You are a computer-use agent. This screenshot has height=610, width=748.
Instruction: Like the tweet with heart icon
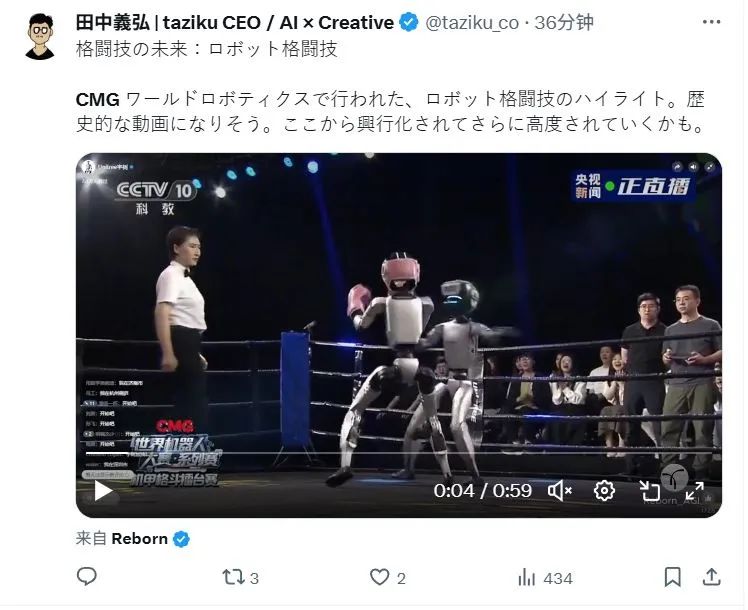pos(380,577)
